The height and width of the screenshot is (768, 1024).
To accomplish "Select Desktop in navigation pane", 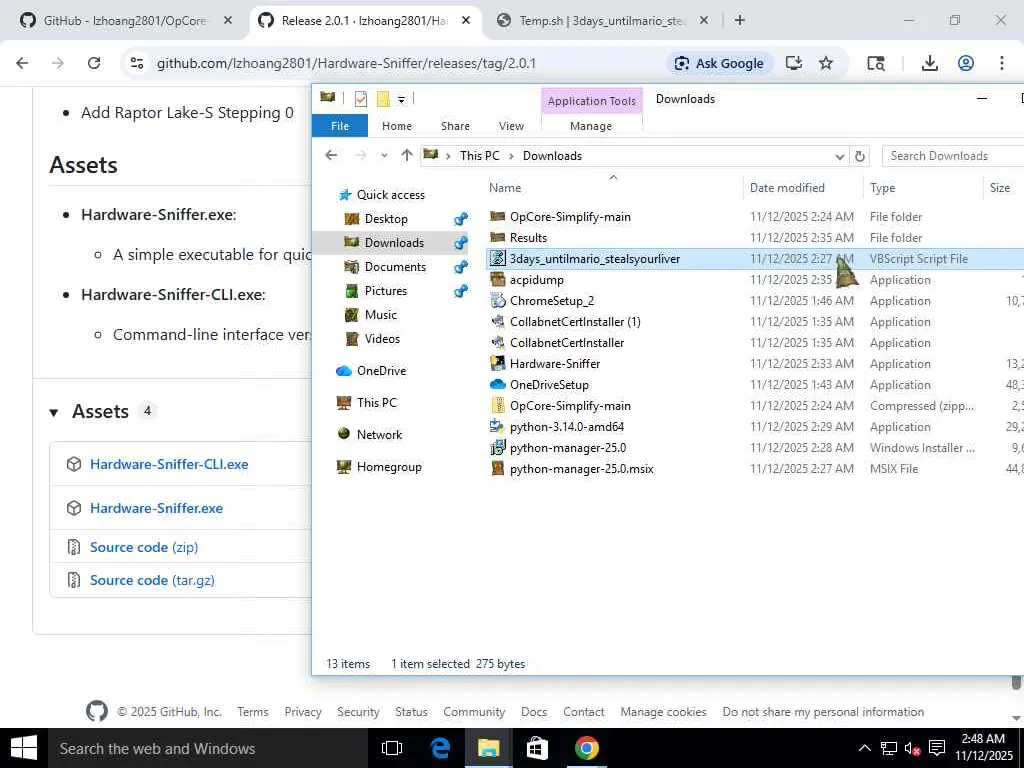I will click(x=386, y=219).
